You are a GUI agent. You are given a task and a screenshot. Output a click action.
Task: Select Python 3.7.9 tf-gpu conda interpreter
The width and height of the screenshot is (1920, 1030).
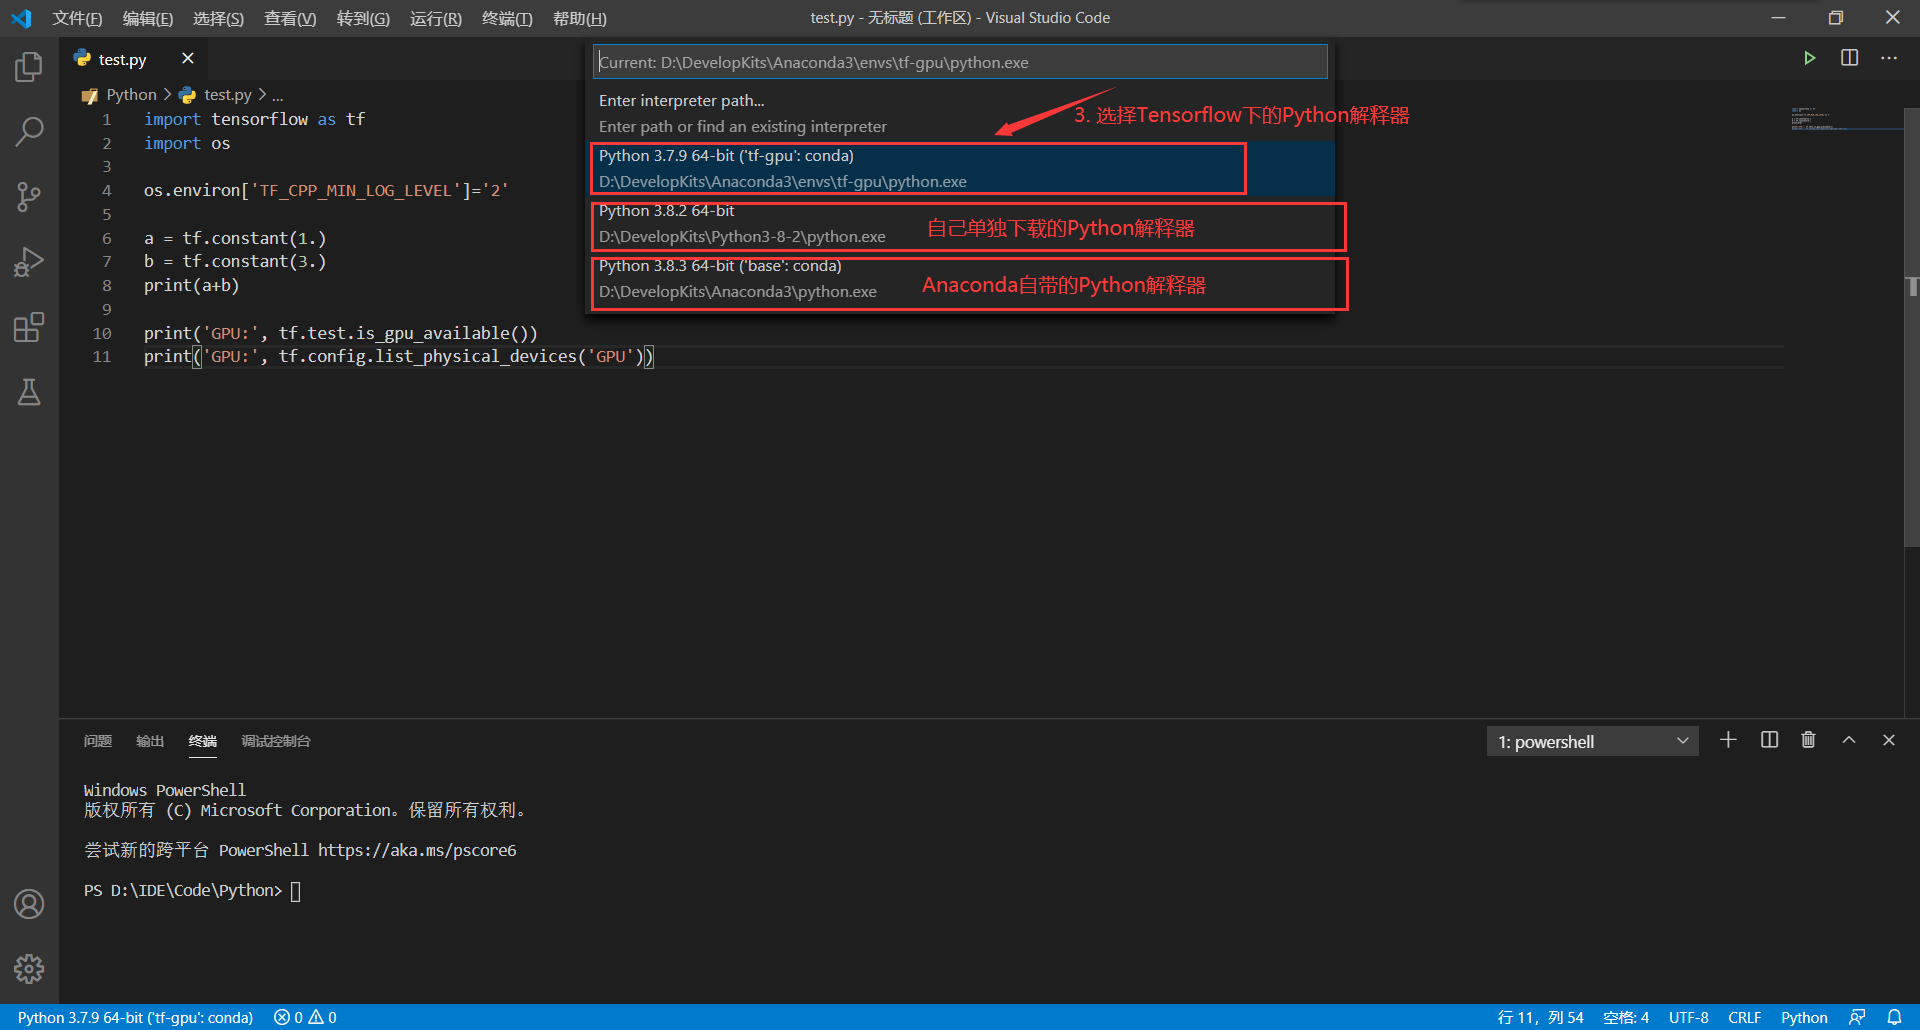pos(960,168)
